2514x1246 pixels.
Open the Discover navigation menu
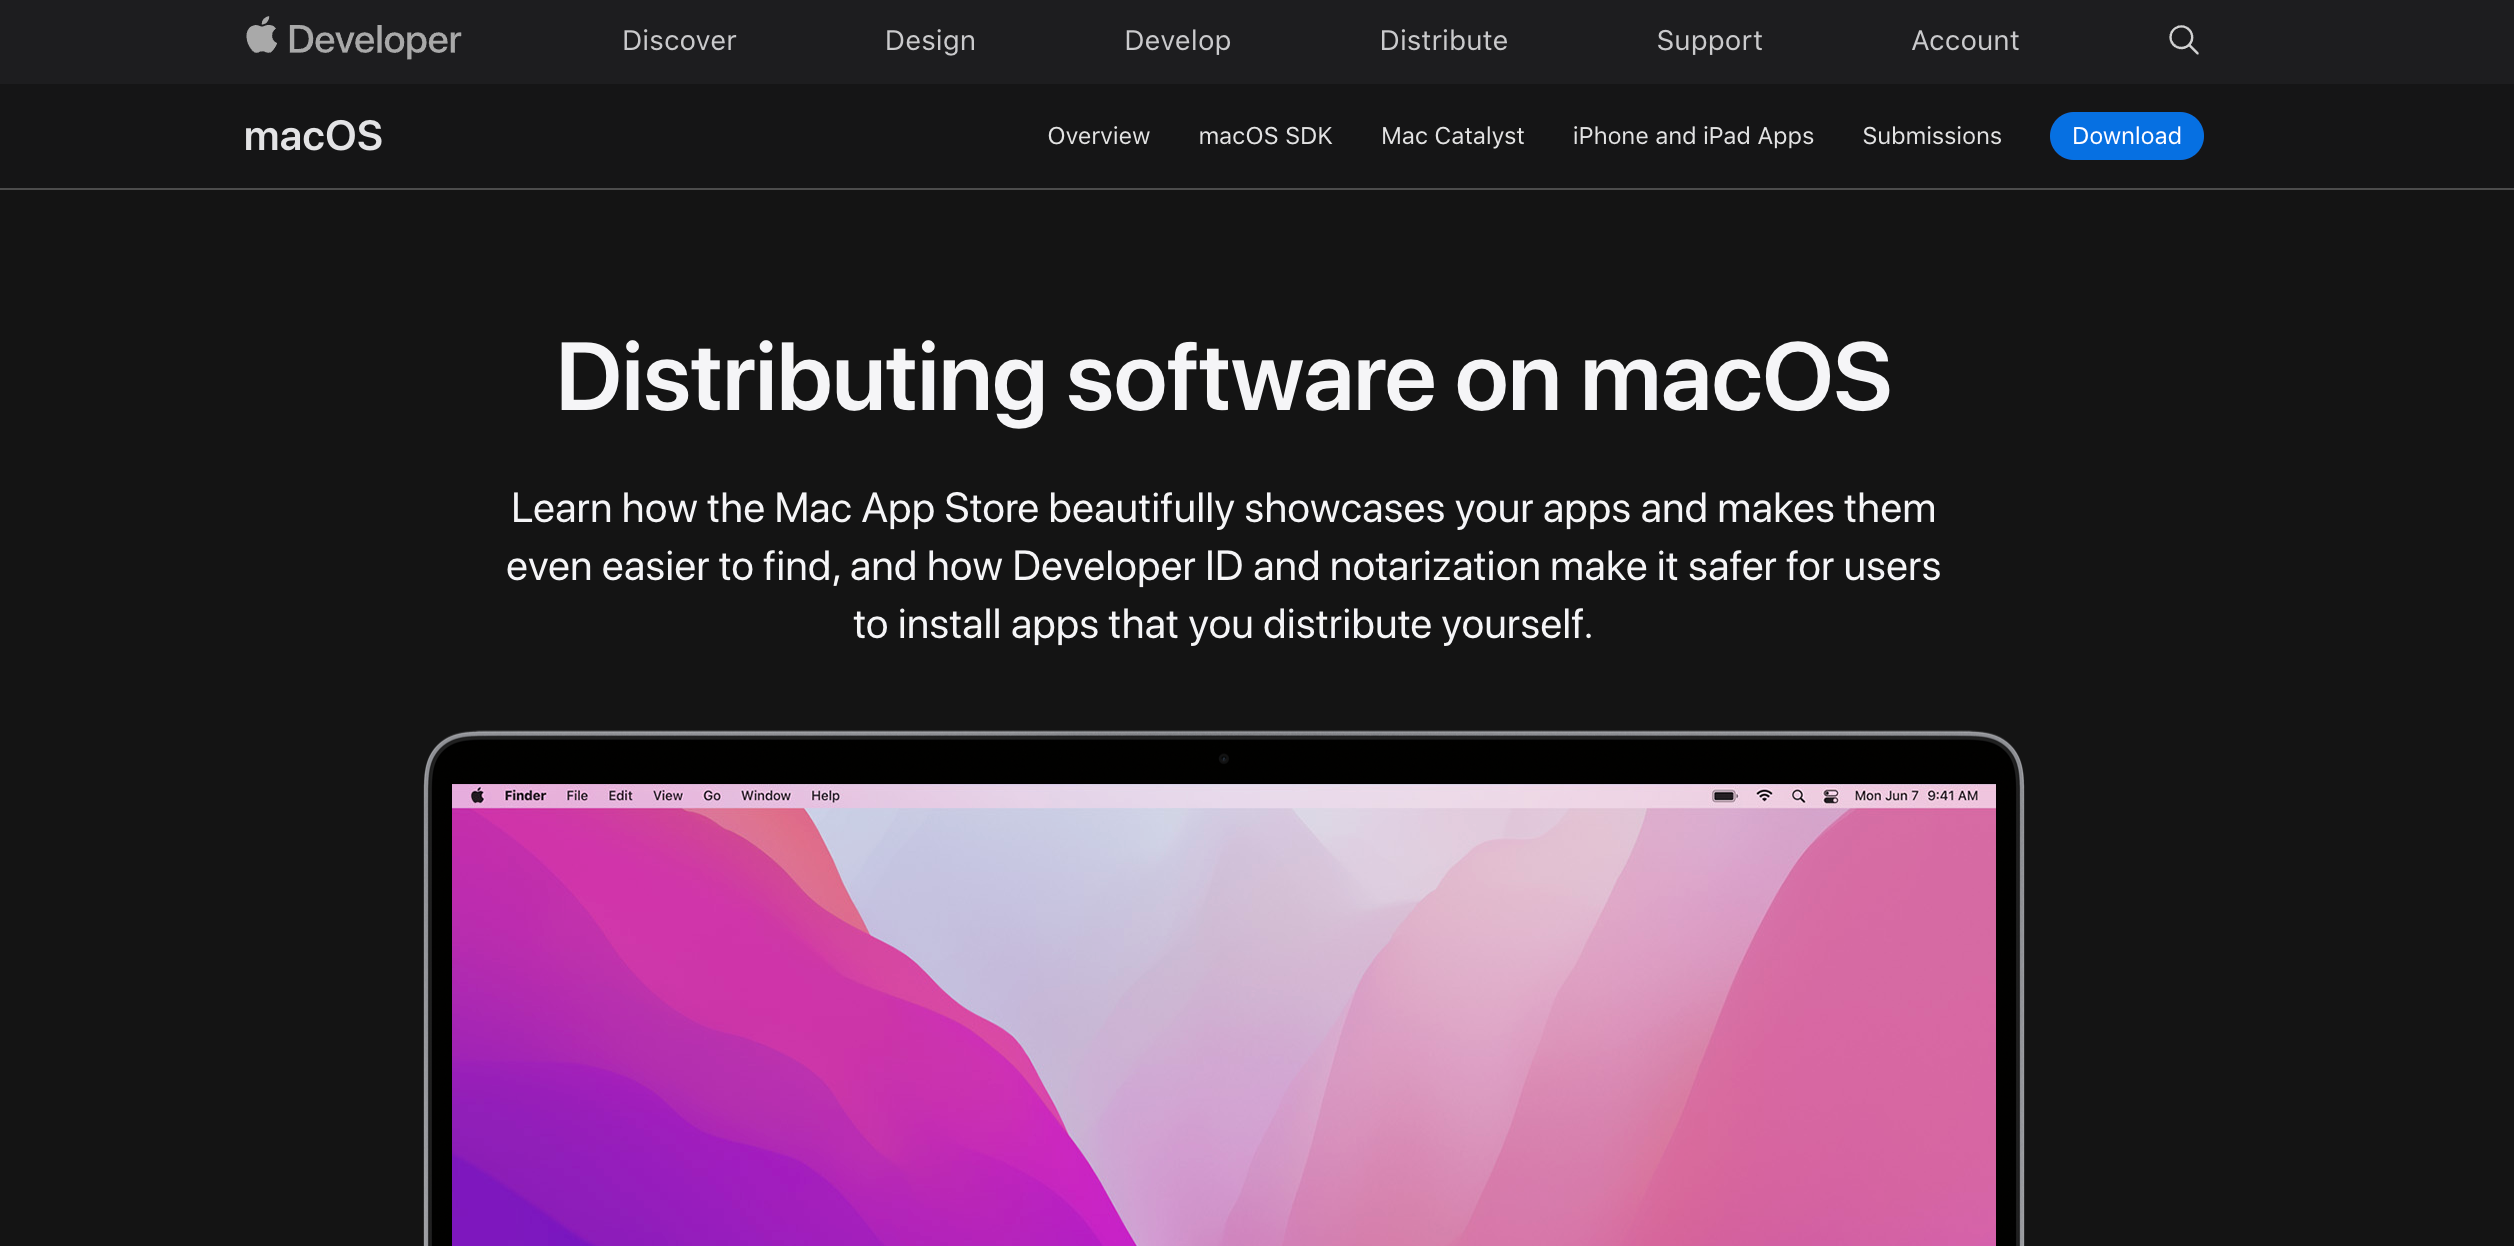click(679, 40)
